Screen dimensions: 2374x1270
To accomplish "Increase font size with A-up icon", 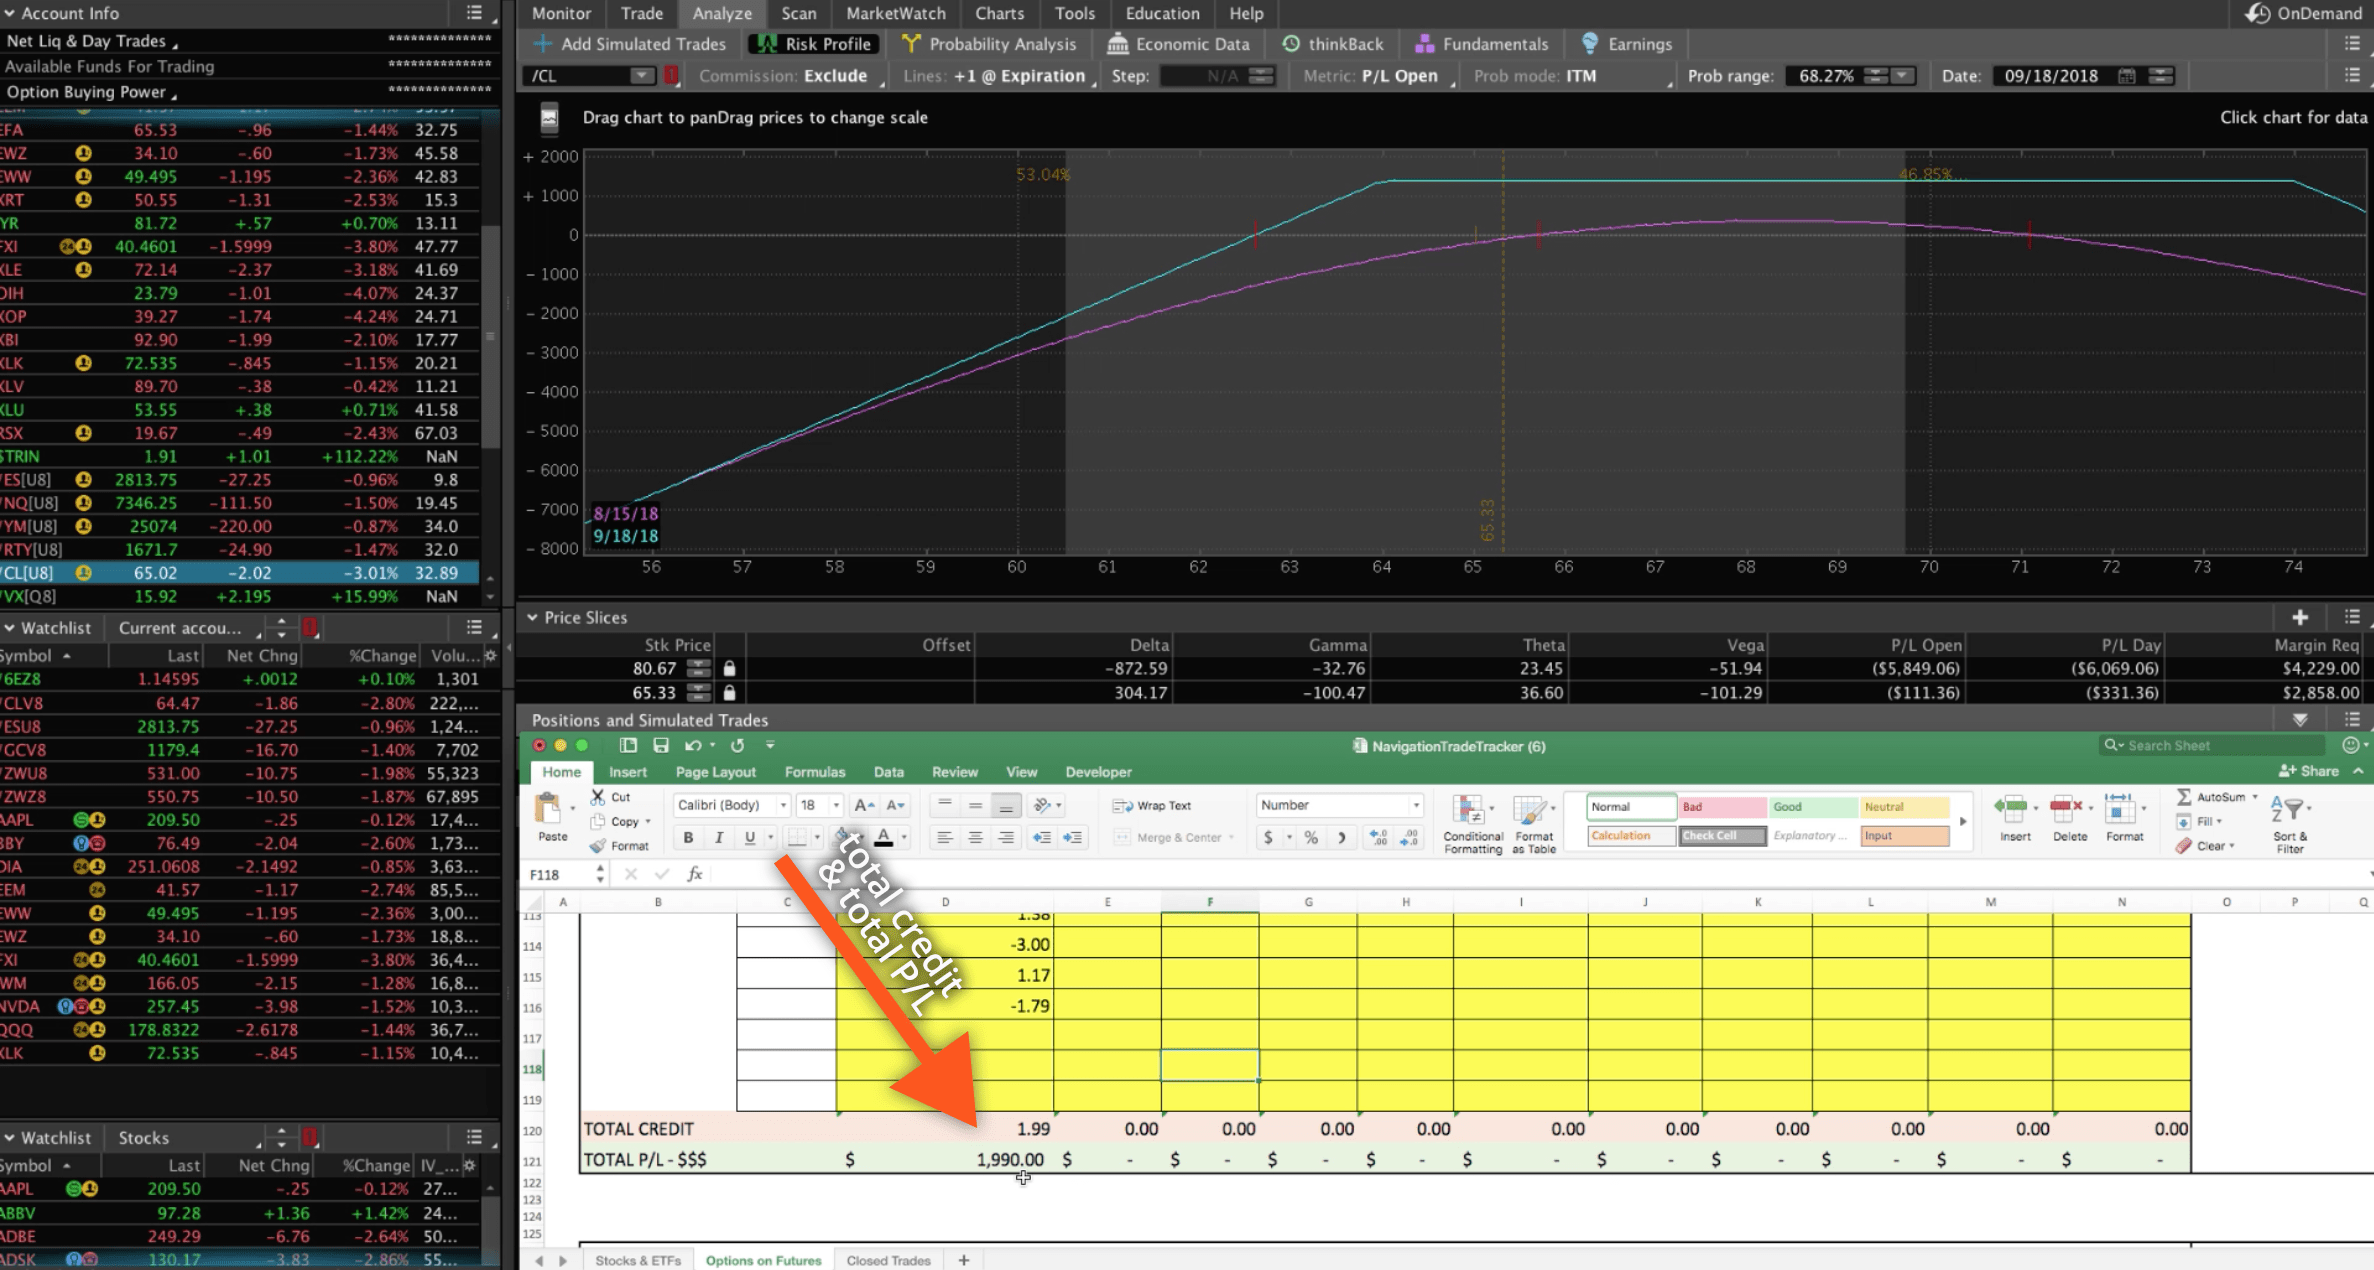I will tap(865, 805).
